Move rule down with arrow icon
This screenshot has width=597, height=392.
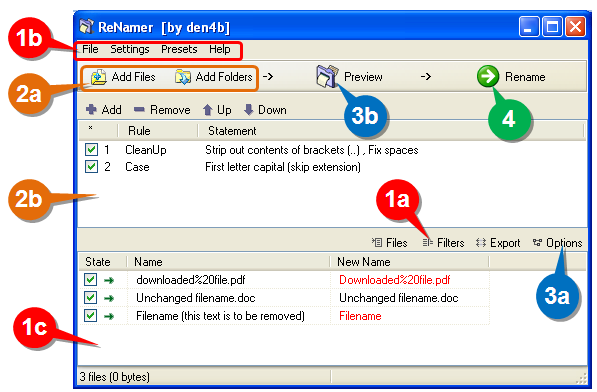(249, 110)
